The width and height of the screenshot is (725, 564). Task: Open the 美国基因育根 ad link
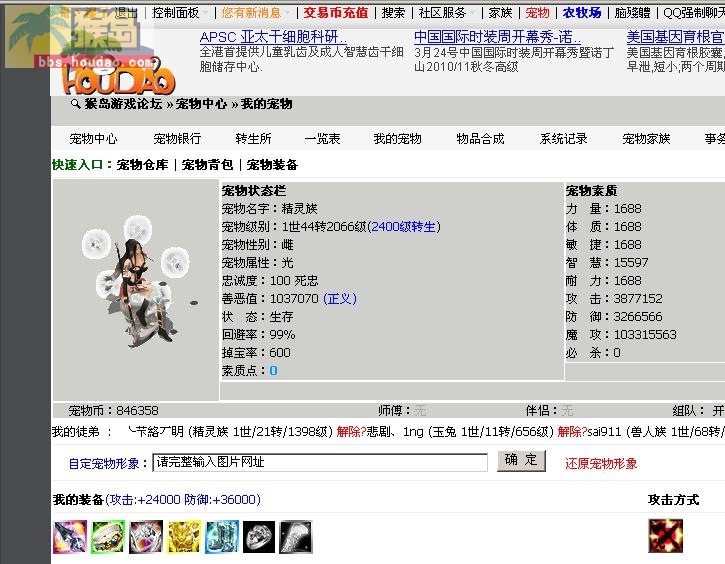tap(676, 37)
